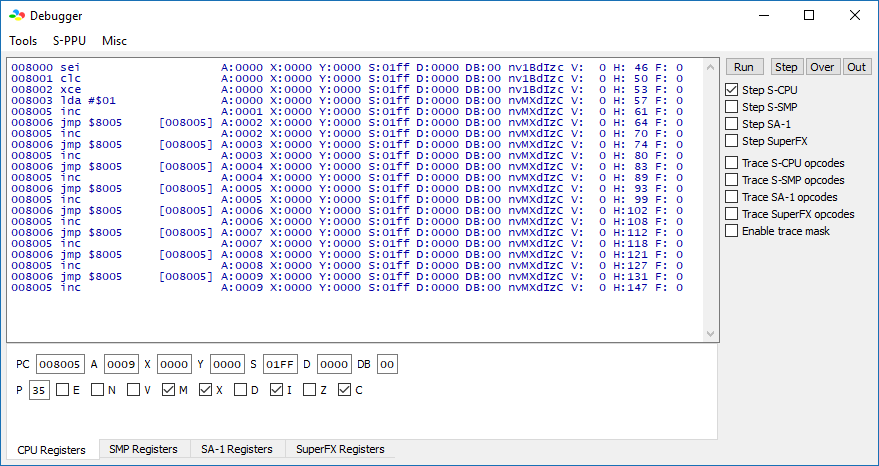Click the Out button
This screenshot has height=466, width=879.
pyautogui.click(x=857, y=67)
